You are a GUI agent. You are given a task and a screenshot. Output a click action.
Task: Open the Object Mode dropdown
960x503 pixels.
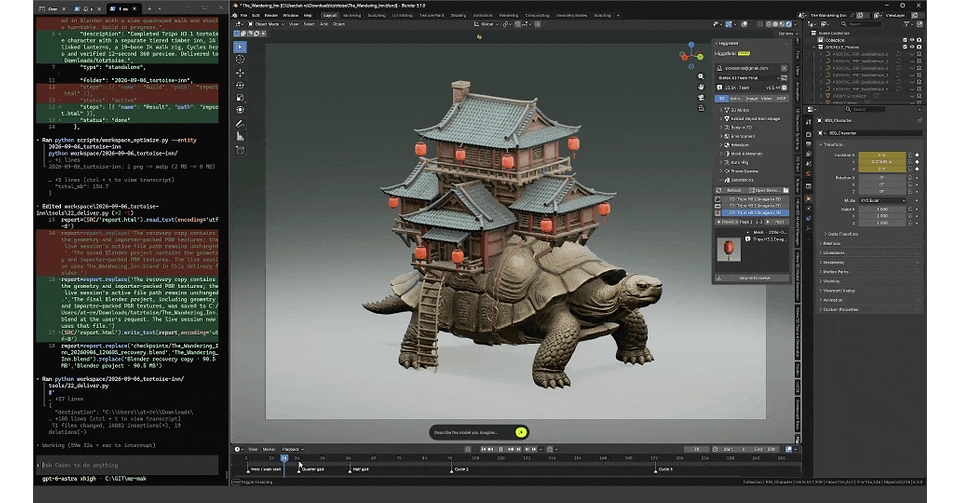[267, 24]
